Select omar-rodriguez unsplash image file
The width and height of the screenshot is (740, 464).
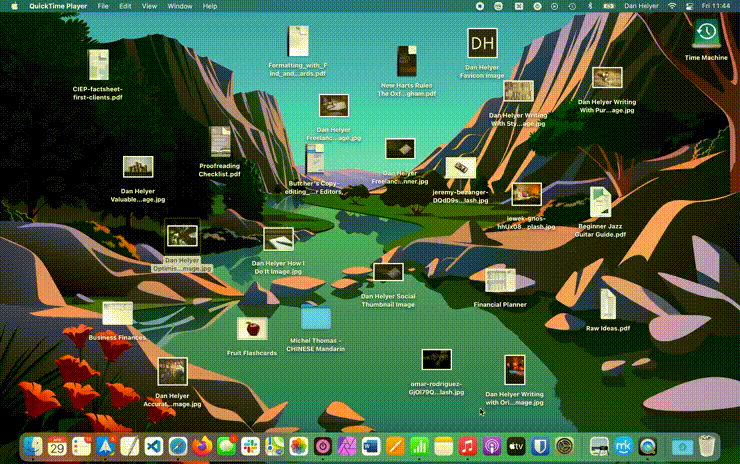pos(437,360)
